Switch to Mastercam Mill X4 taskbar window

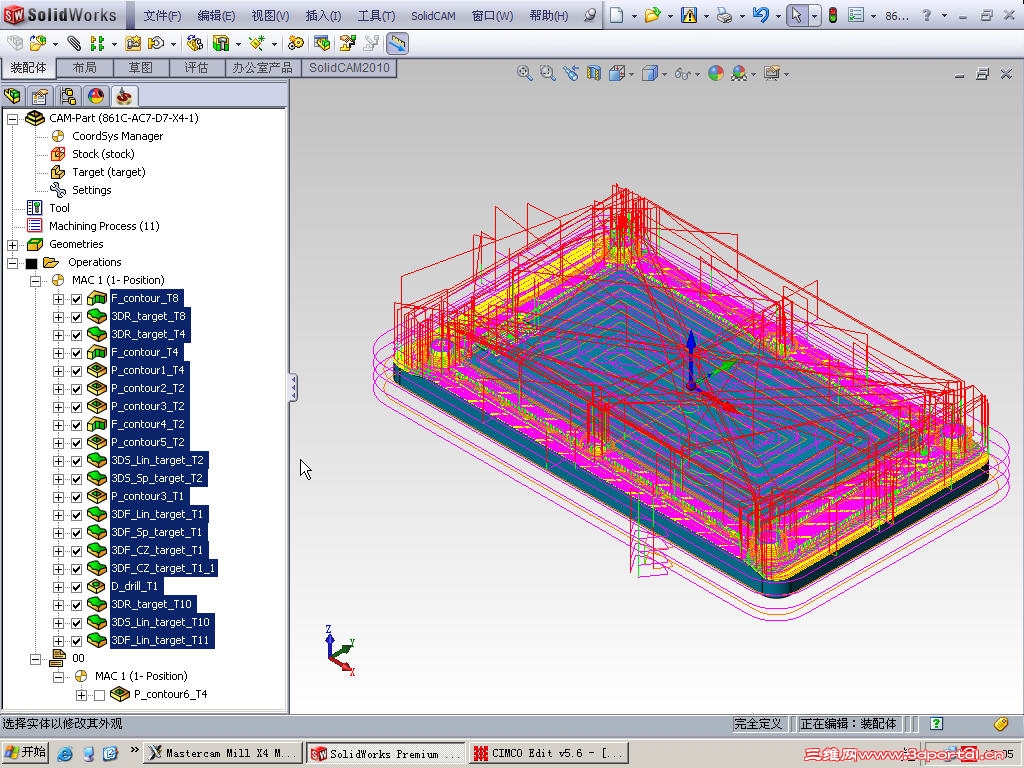[223, 753]
